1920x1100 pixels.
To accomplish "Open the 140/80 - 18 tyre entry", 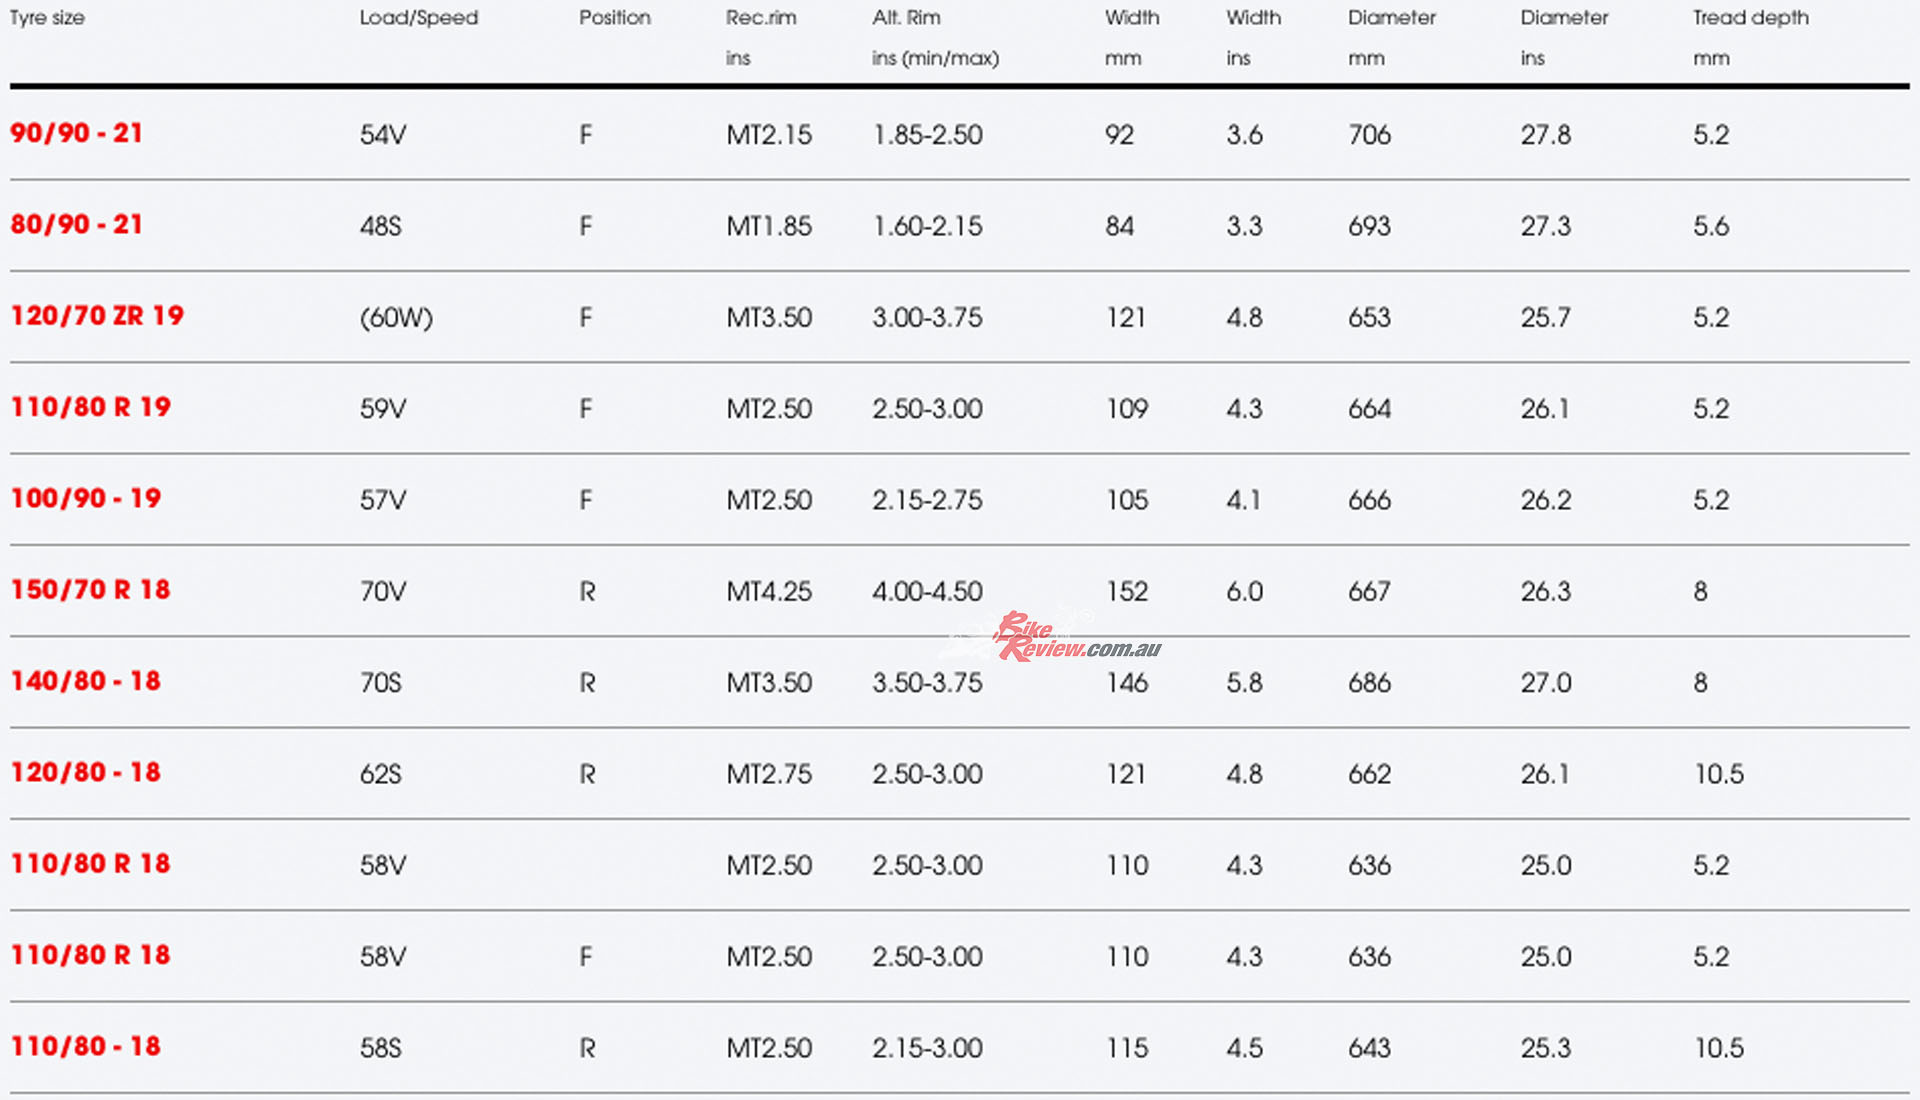I will (x=85, y=681).
